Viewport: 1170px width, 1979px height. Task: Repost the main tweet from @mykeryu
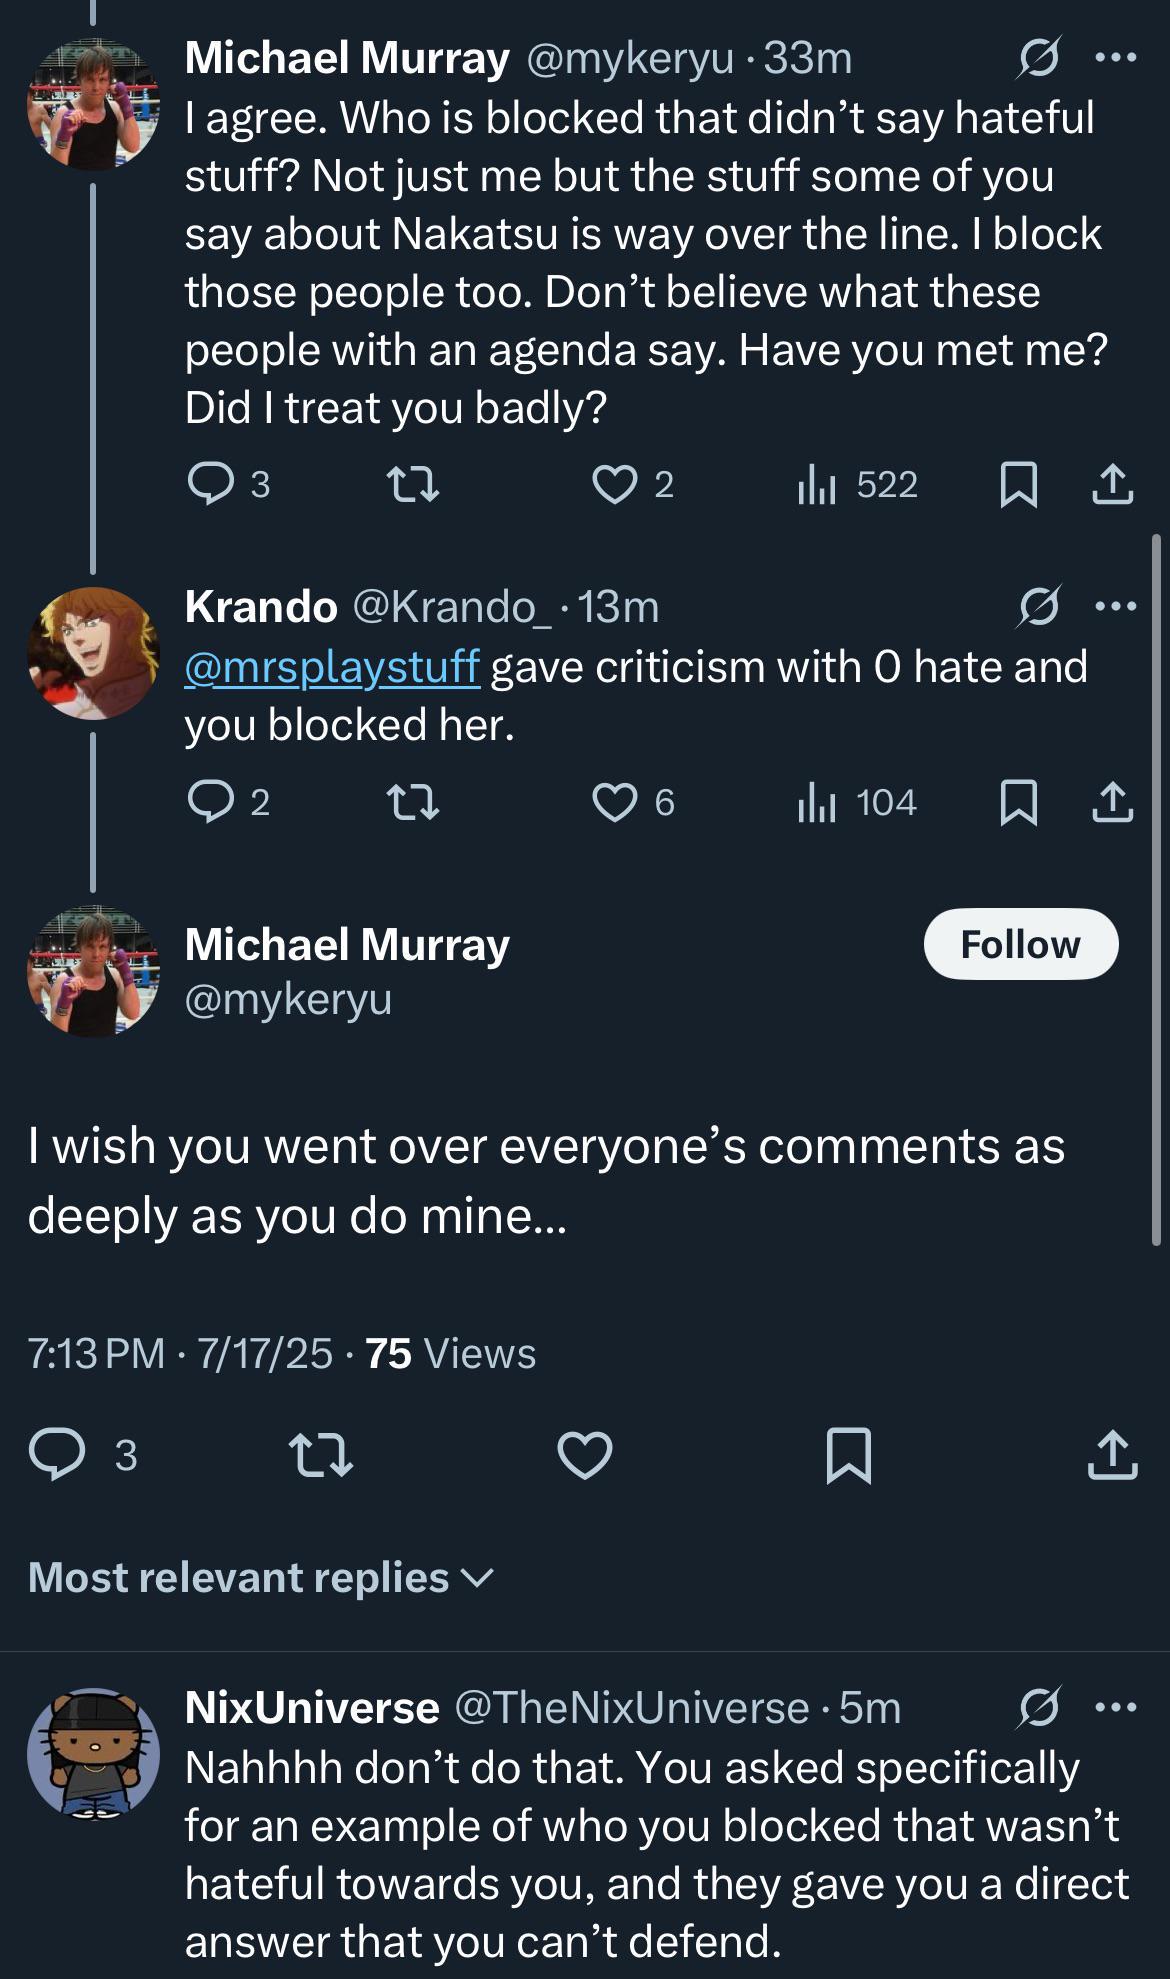320,1454
